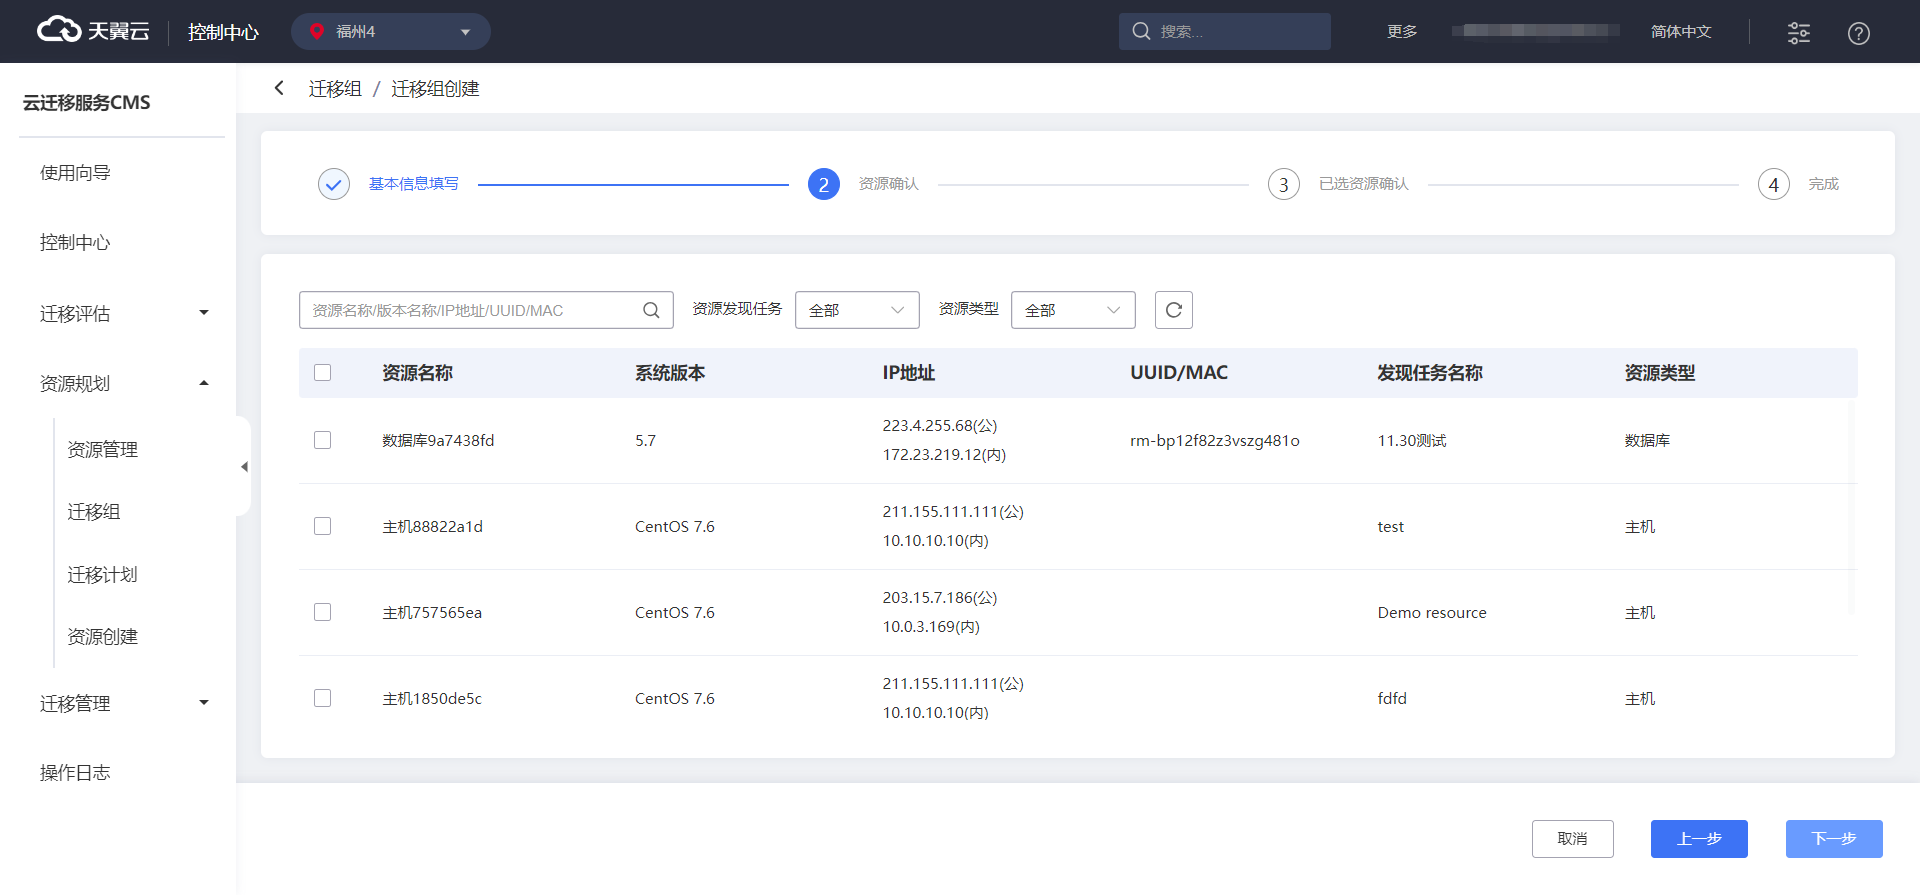Viewport: 1920px width, 895px height.
Task: Click the 上一步 button
Action: [1699, 839]
